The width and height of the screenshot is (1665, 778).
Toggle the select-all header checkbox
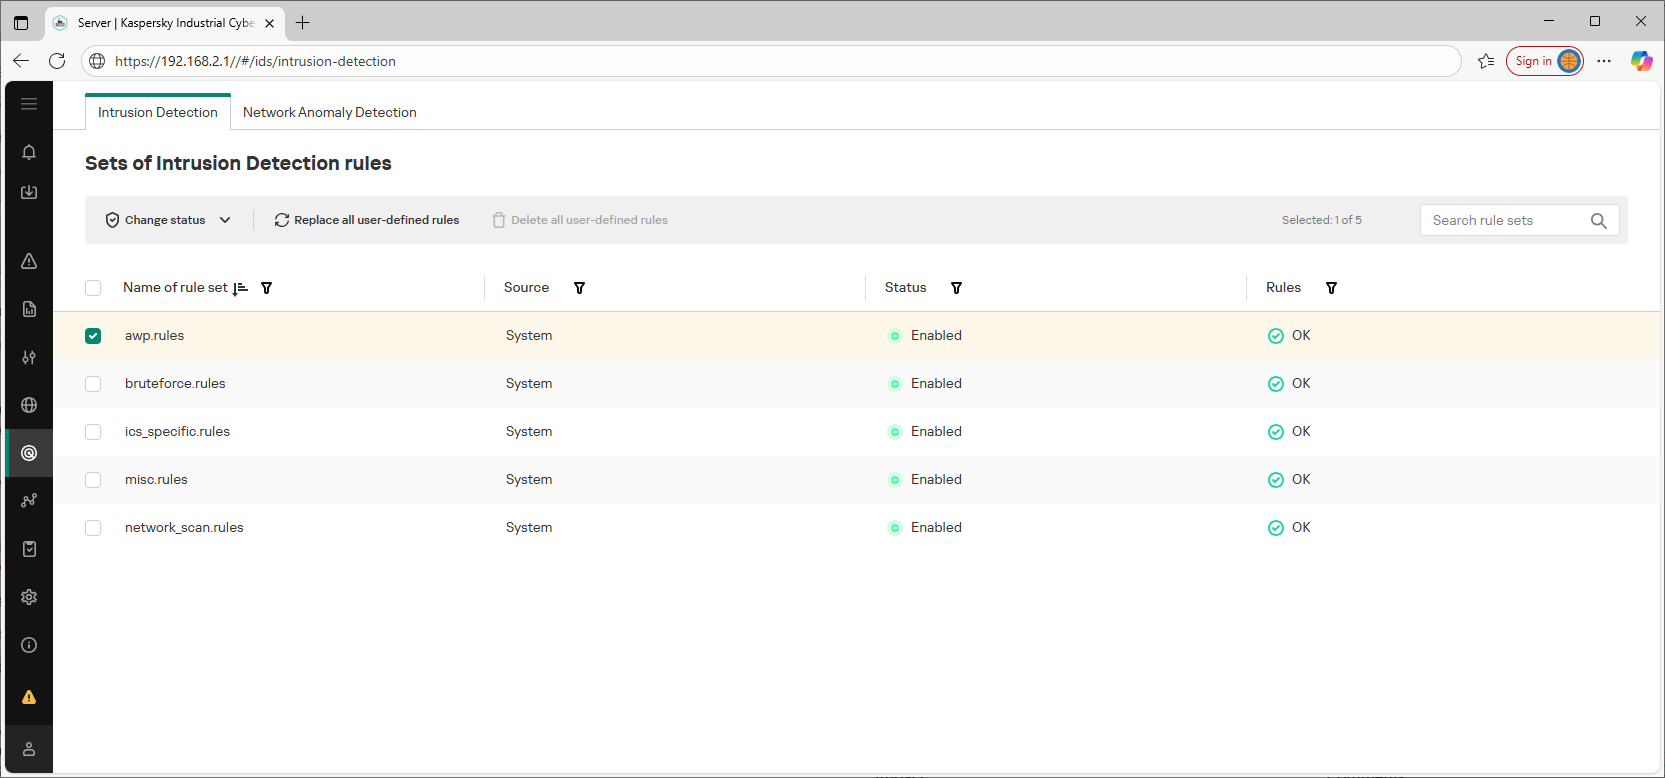coord(93,288)
